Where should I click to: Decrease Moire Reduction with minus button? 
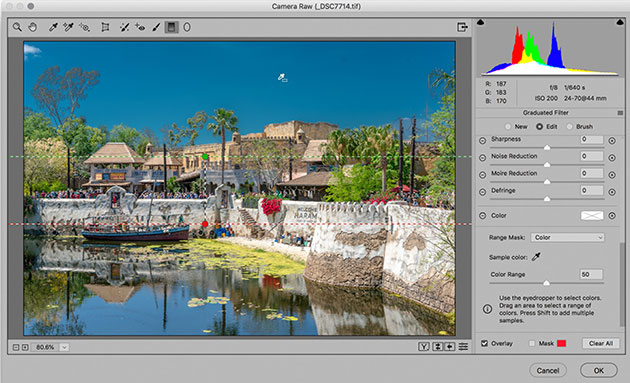(x=483, y=175)
